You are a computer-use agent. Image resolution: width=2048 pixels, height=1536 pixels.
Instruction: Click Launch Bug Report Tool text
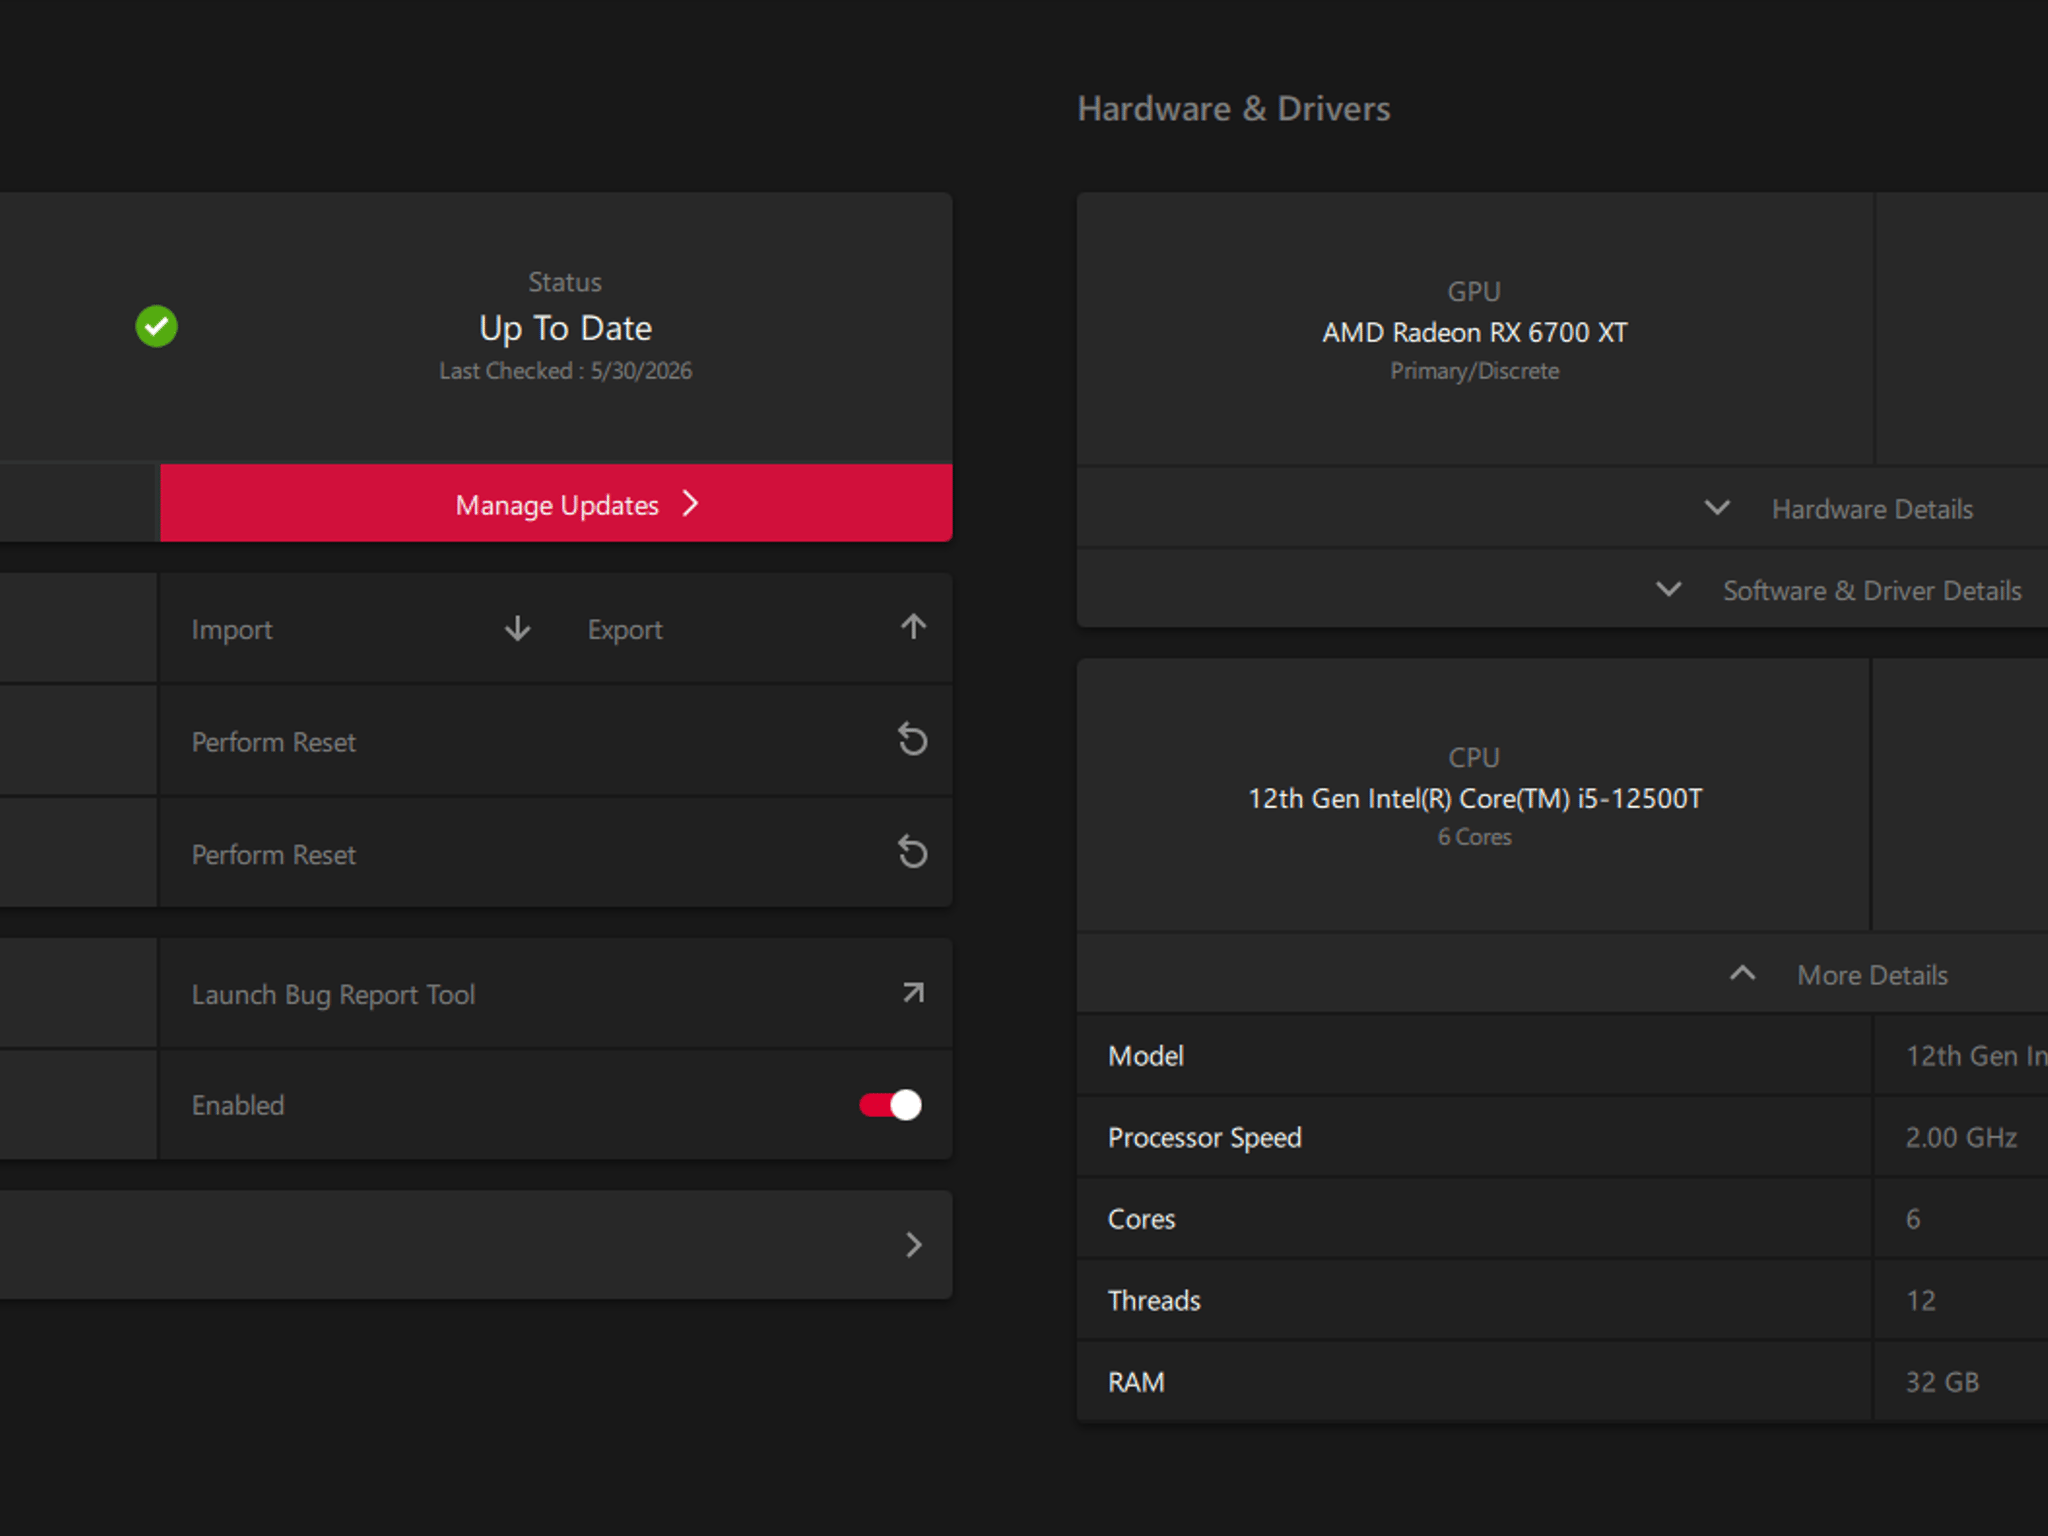333,995
